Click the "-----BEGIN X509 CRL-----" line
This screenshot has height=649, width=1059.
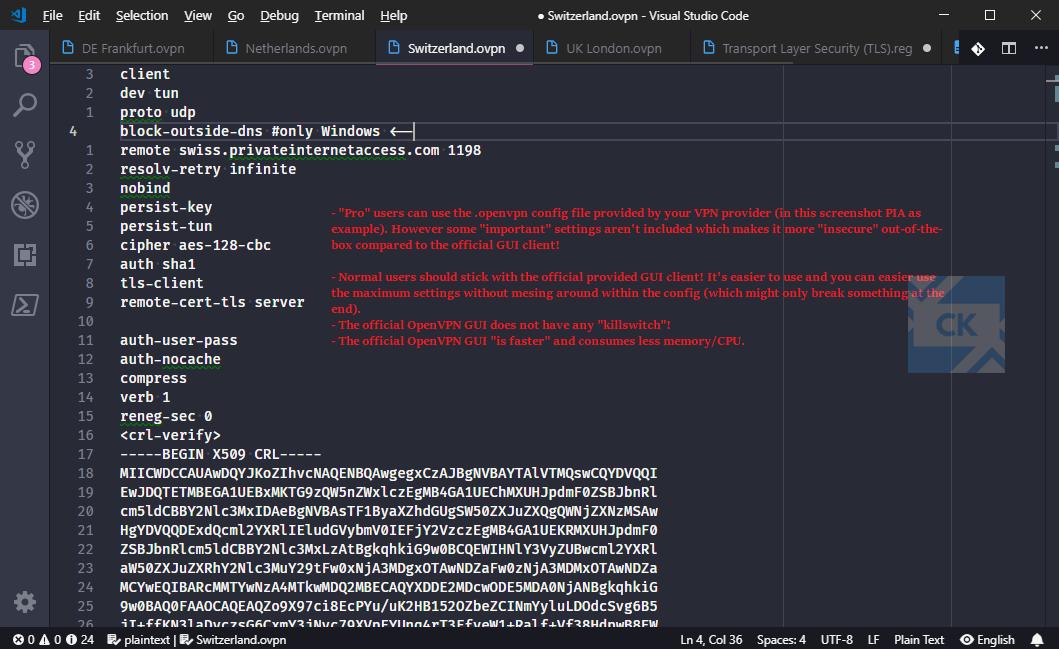pos(221,454)
